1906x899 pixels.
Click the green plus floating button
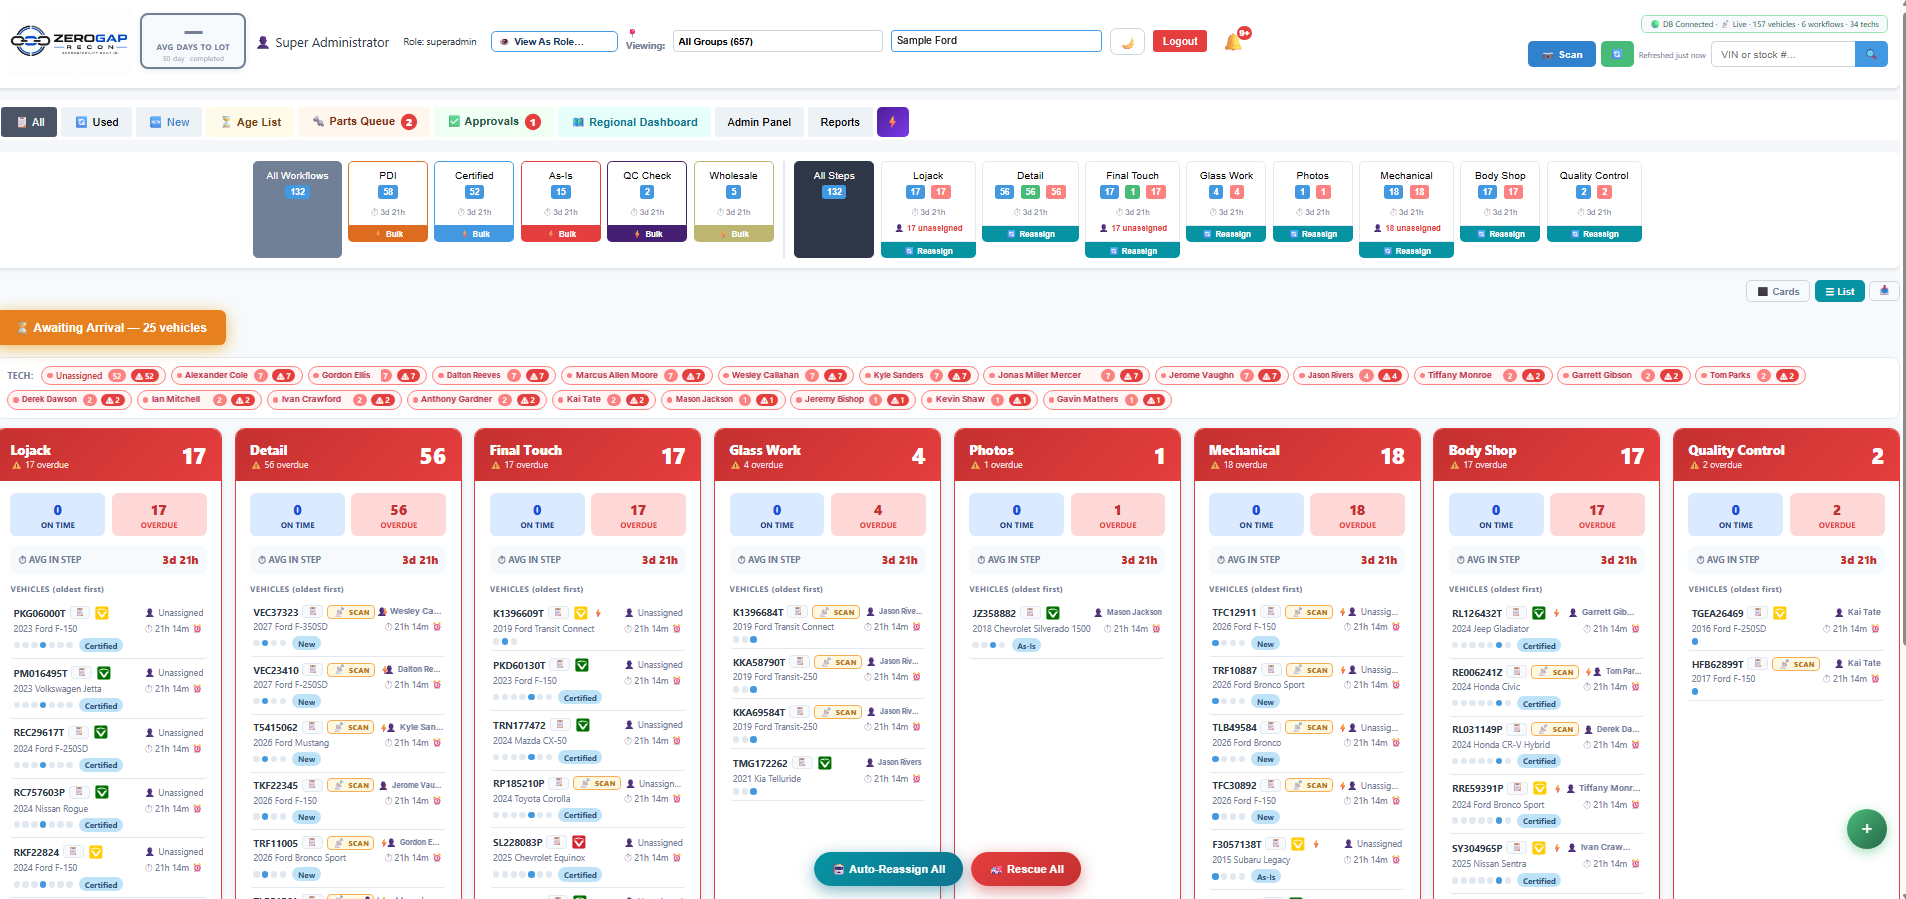point(1866,828)
